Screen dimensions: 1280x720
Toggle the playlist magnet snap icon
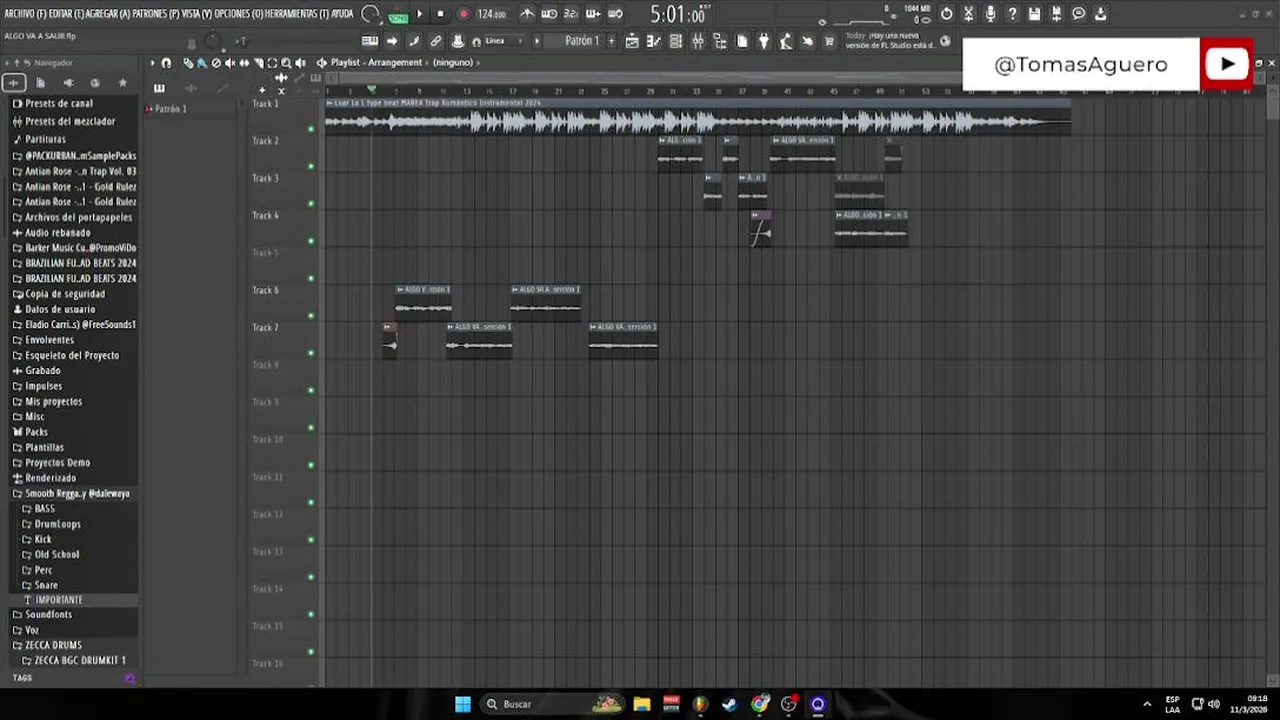pyautogui.click(x=166, y=63)
